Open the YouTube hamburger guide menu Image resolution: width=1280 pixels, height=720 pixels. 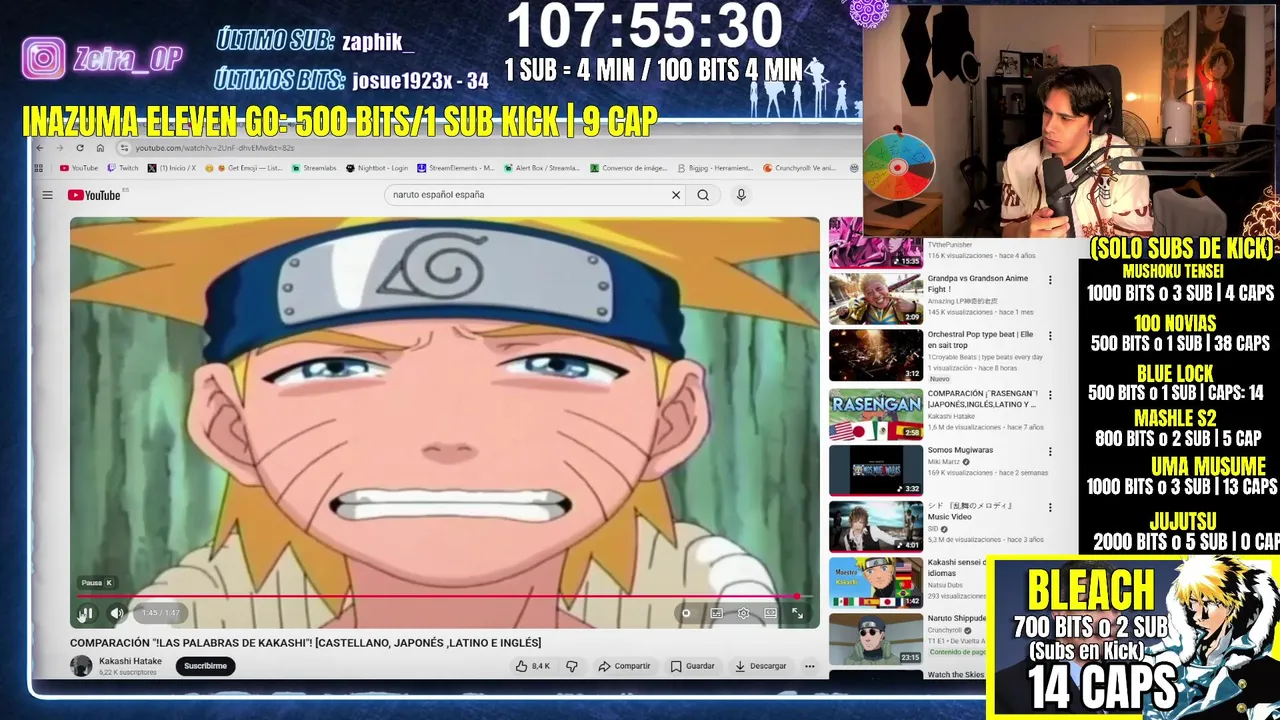tap(47, 195)
